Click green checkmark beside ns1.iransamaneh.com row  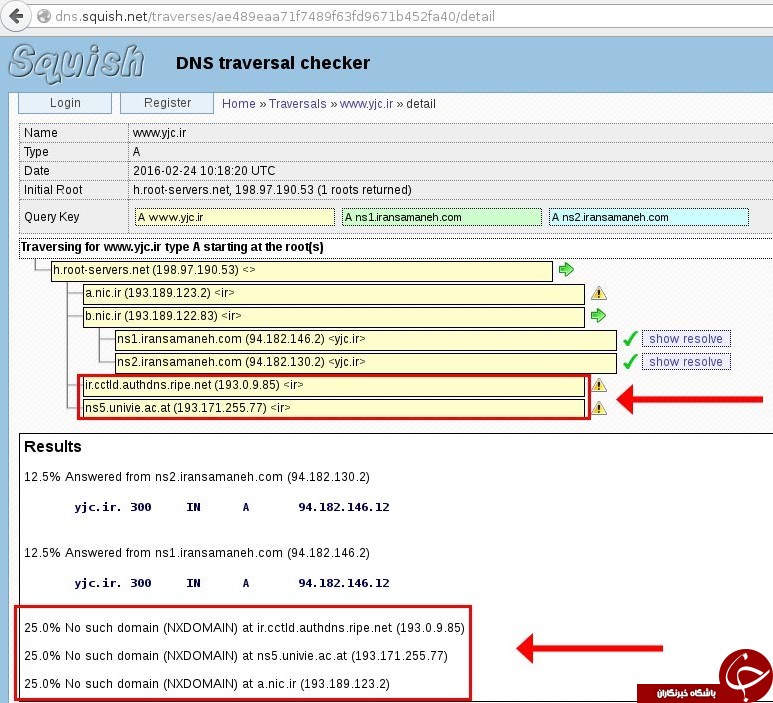click(x=630, y=339)
